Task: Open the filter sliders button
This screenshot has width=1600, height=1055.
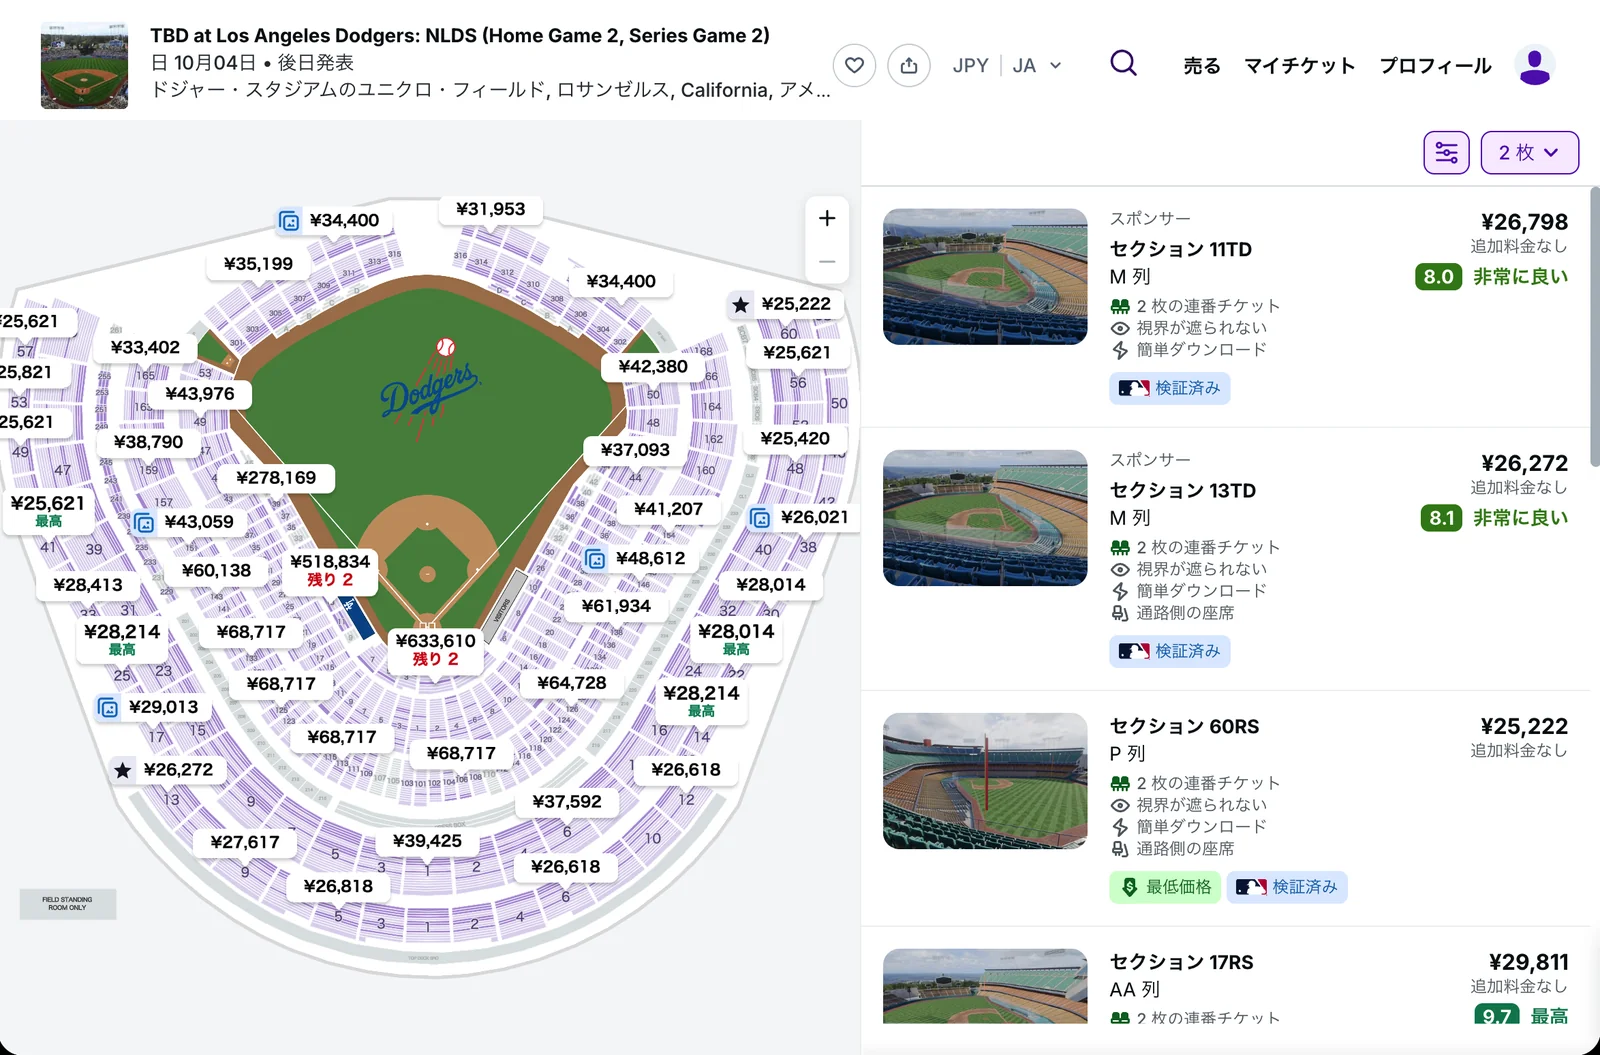Action: coord(1446,153)
